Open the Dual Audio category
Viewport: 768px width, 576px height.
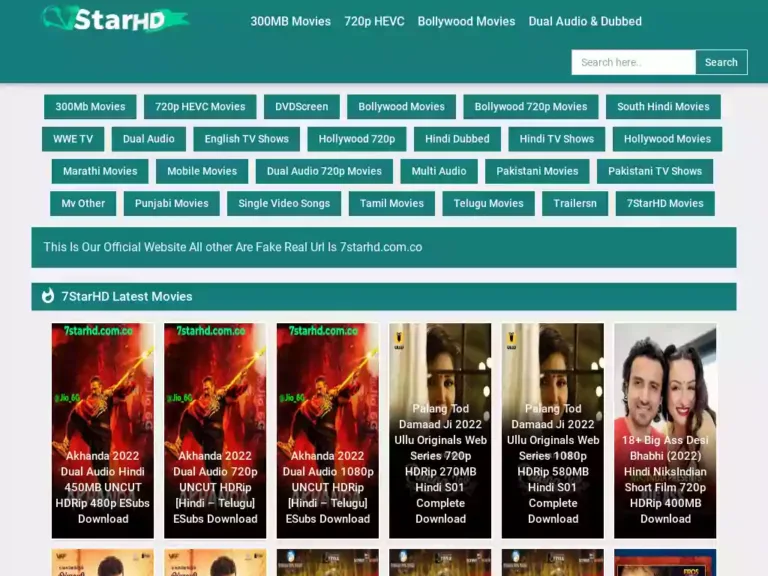pyautogui.click(x=148, y=139)
